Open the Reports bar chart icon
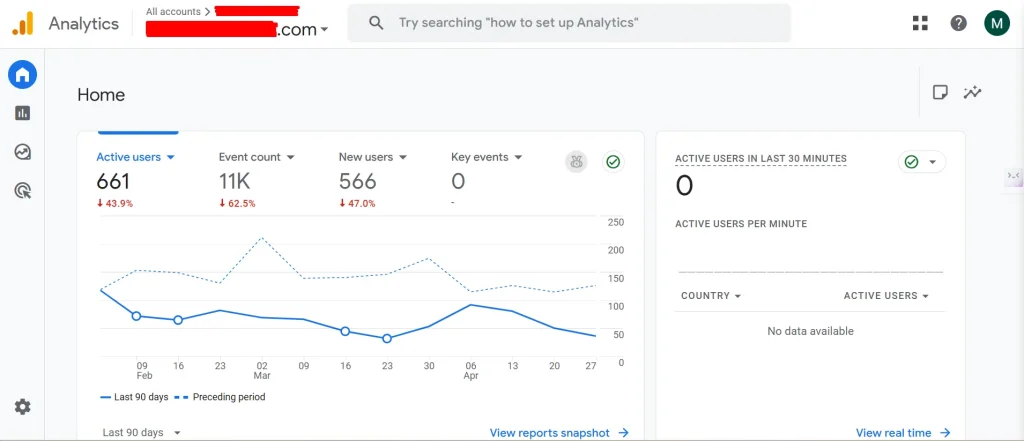The image size is (1024, 441). coord(22,114)
